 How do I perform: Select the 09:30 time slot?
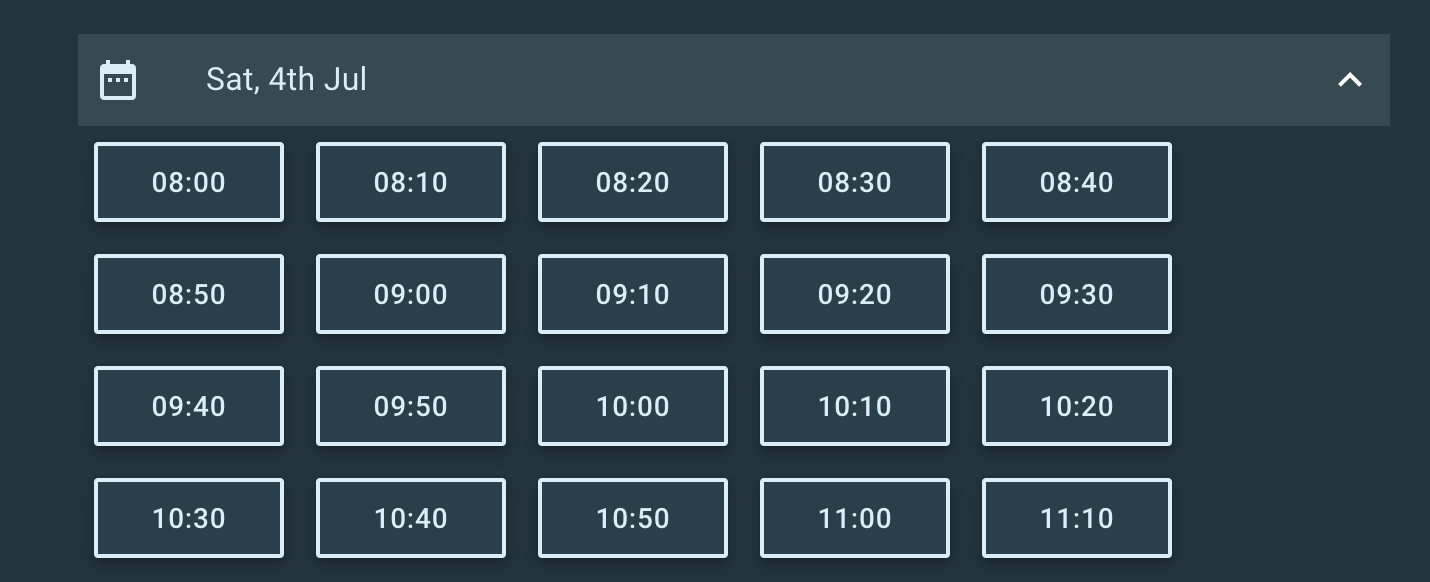coord(1077,294)
